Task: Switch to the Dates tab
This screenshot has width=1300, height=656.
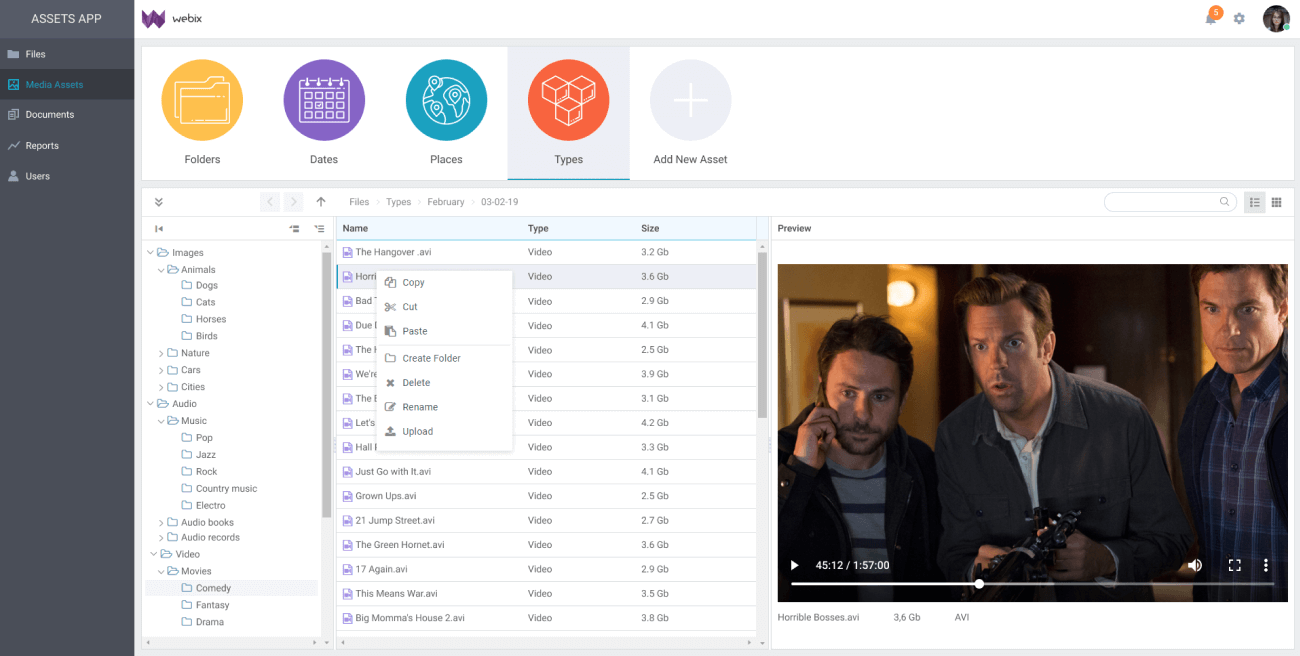Action: click(324, 113)
